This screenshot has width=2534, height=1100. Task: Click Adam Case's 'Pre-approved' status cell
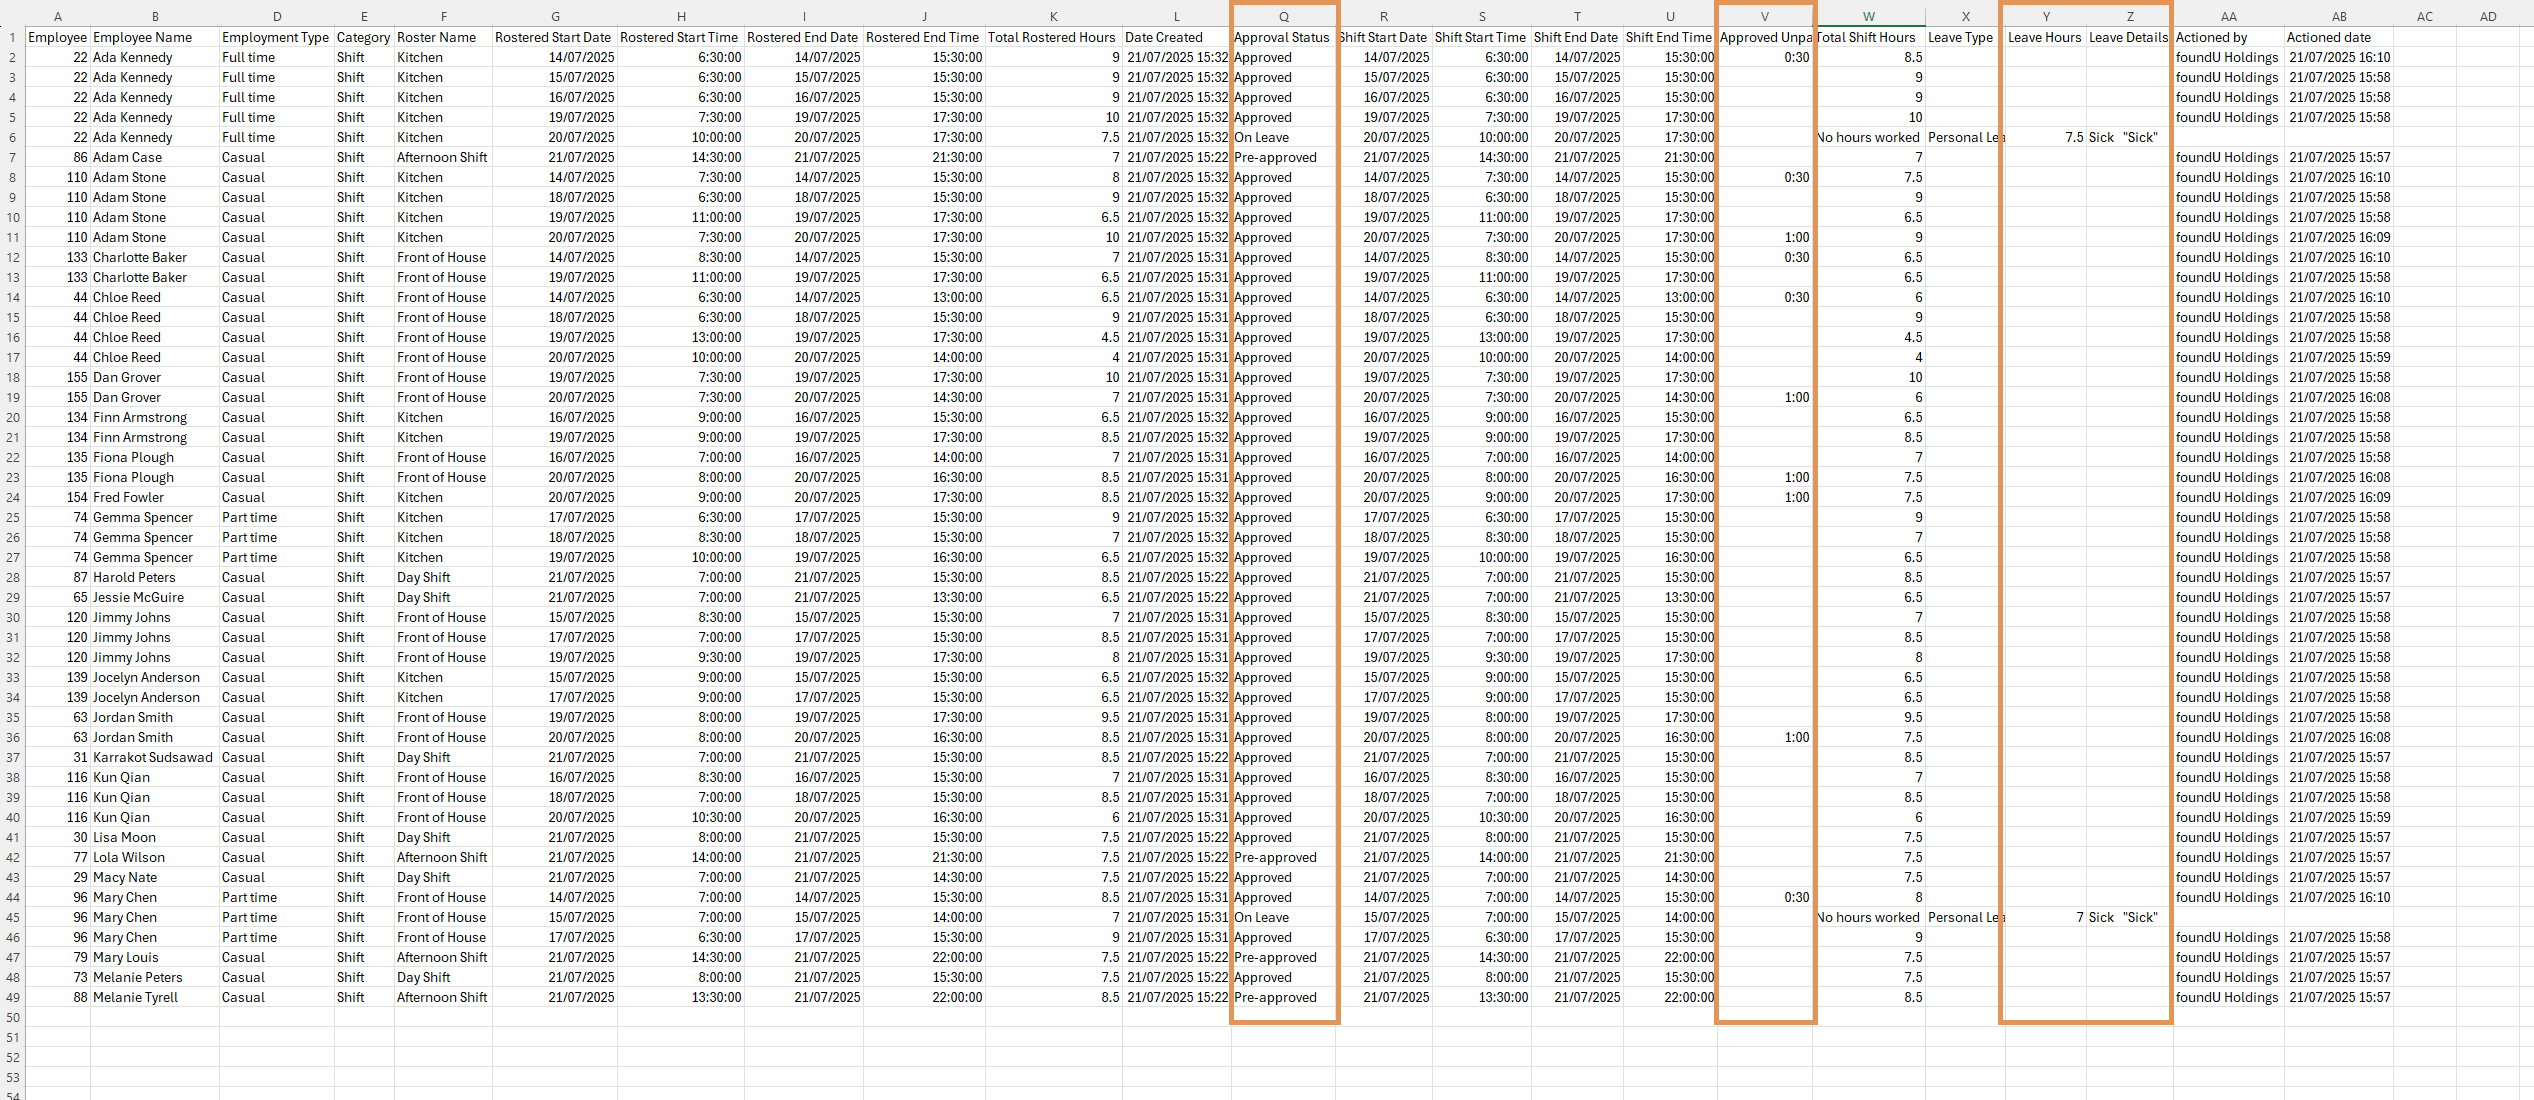point(1275,157)
